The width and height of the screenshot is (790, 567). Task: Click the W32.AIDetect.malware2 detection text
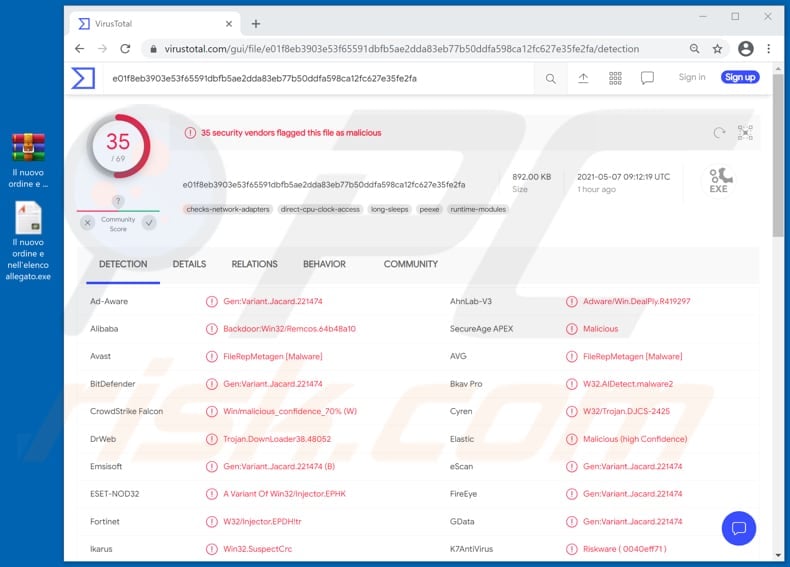pyautogui.click(x=628, y=384)
